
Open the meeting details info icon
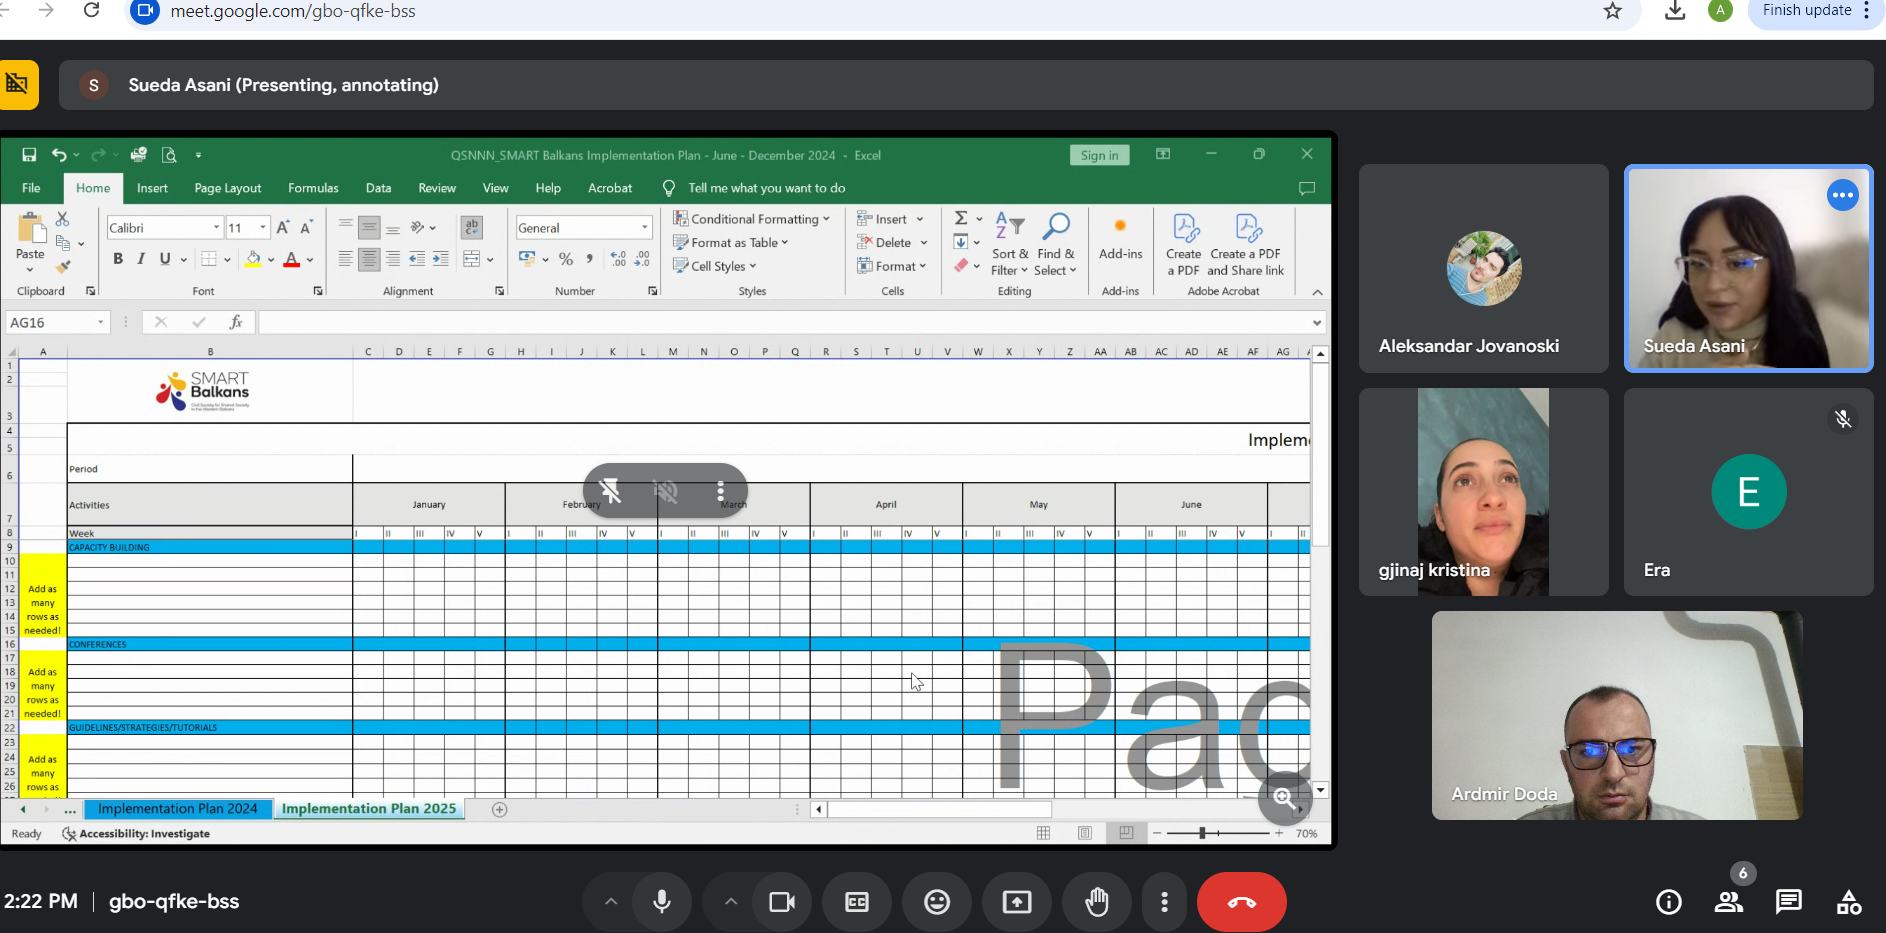tap(1668, 902)
